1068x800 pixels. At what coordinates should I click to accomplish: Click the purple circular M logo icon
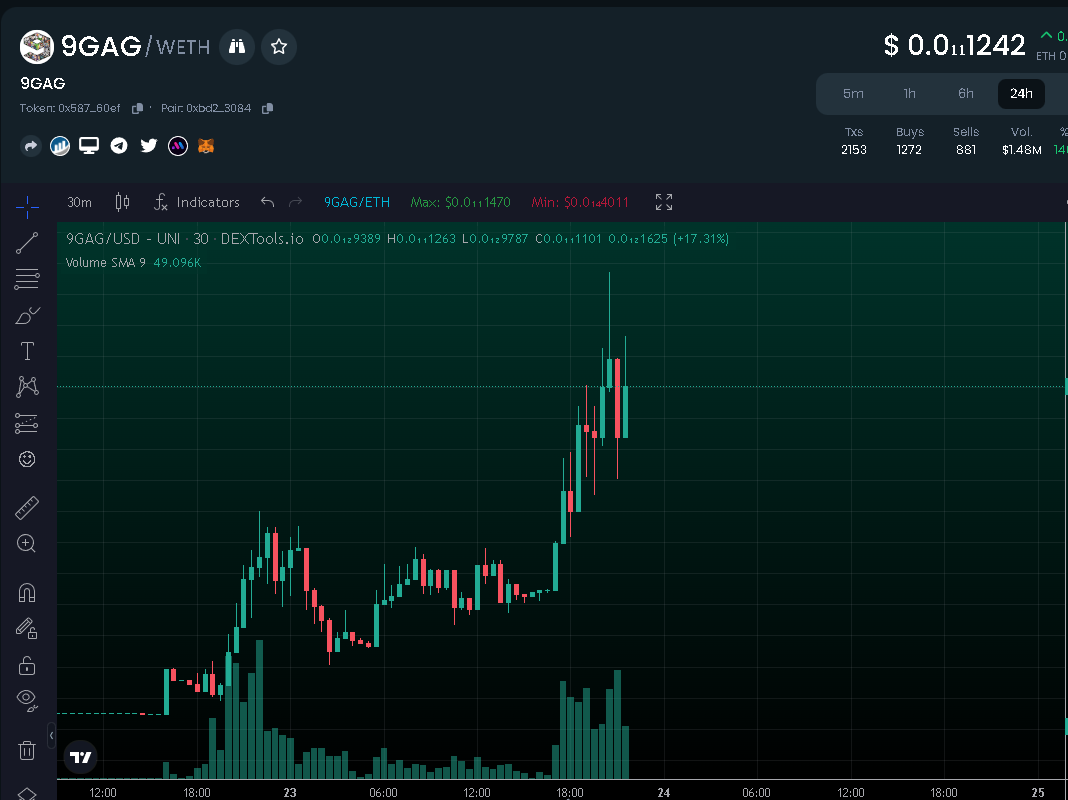coord(178,146)
